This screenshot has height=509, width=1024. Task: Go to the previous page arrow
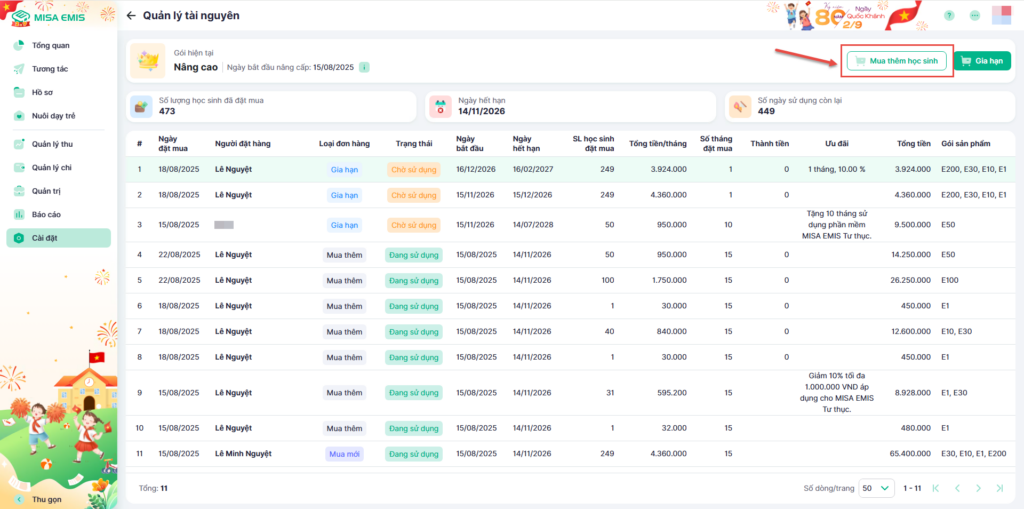coord(957,488)
